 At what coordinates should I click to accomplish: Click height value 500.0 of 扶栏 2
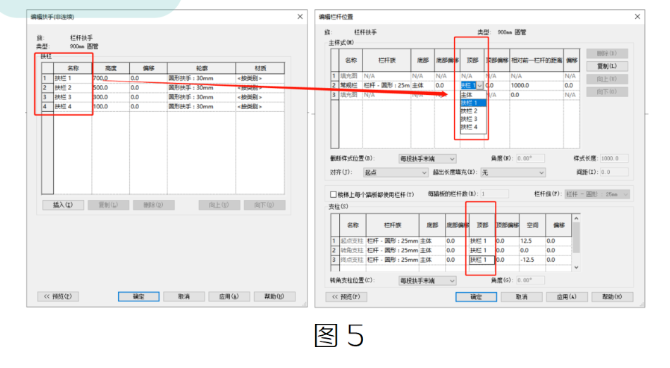click(x=111, y=88)
